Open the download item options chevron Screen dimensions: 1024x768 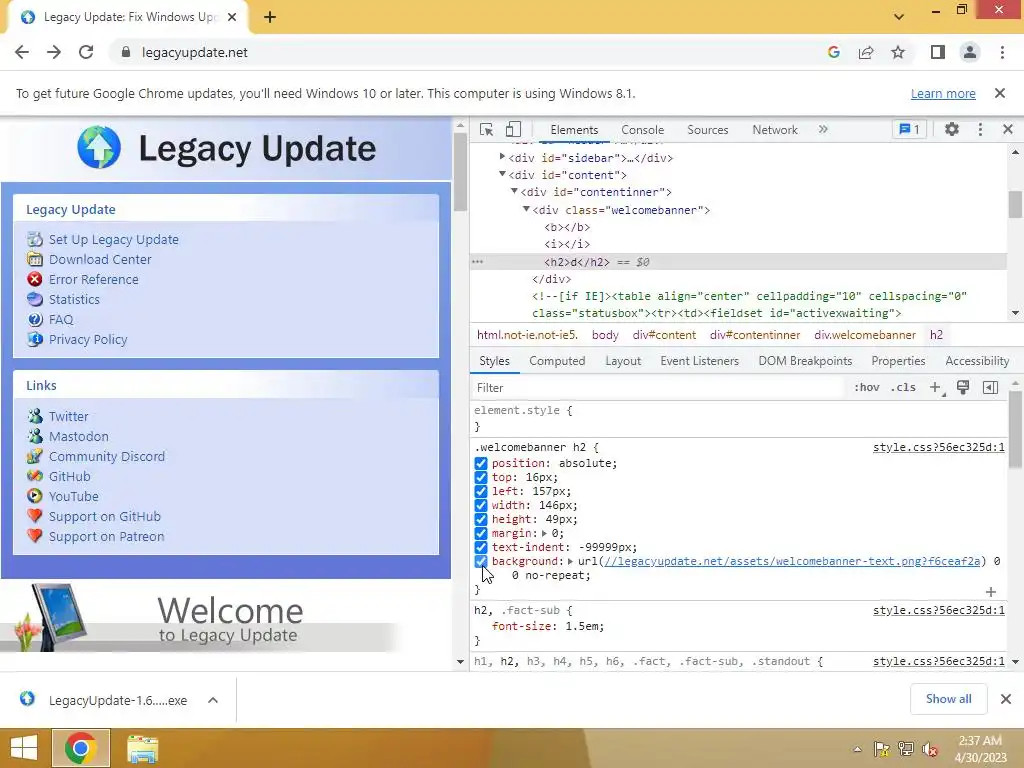[213, 700]
